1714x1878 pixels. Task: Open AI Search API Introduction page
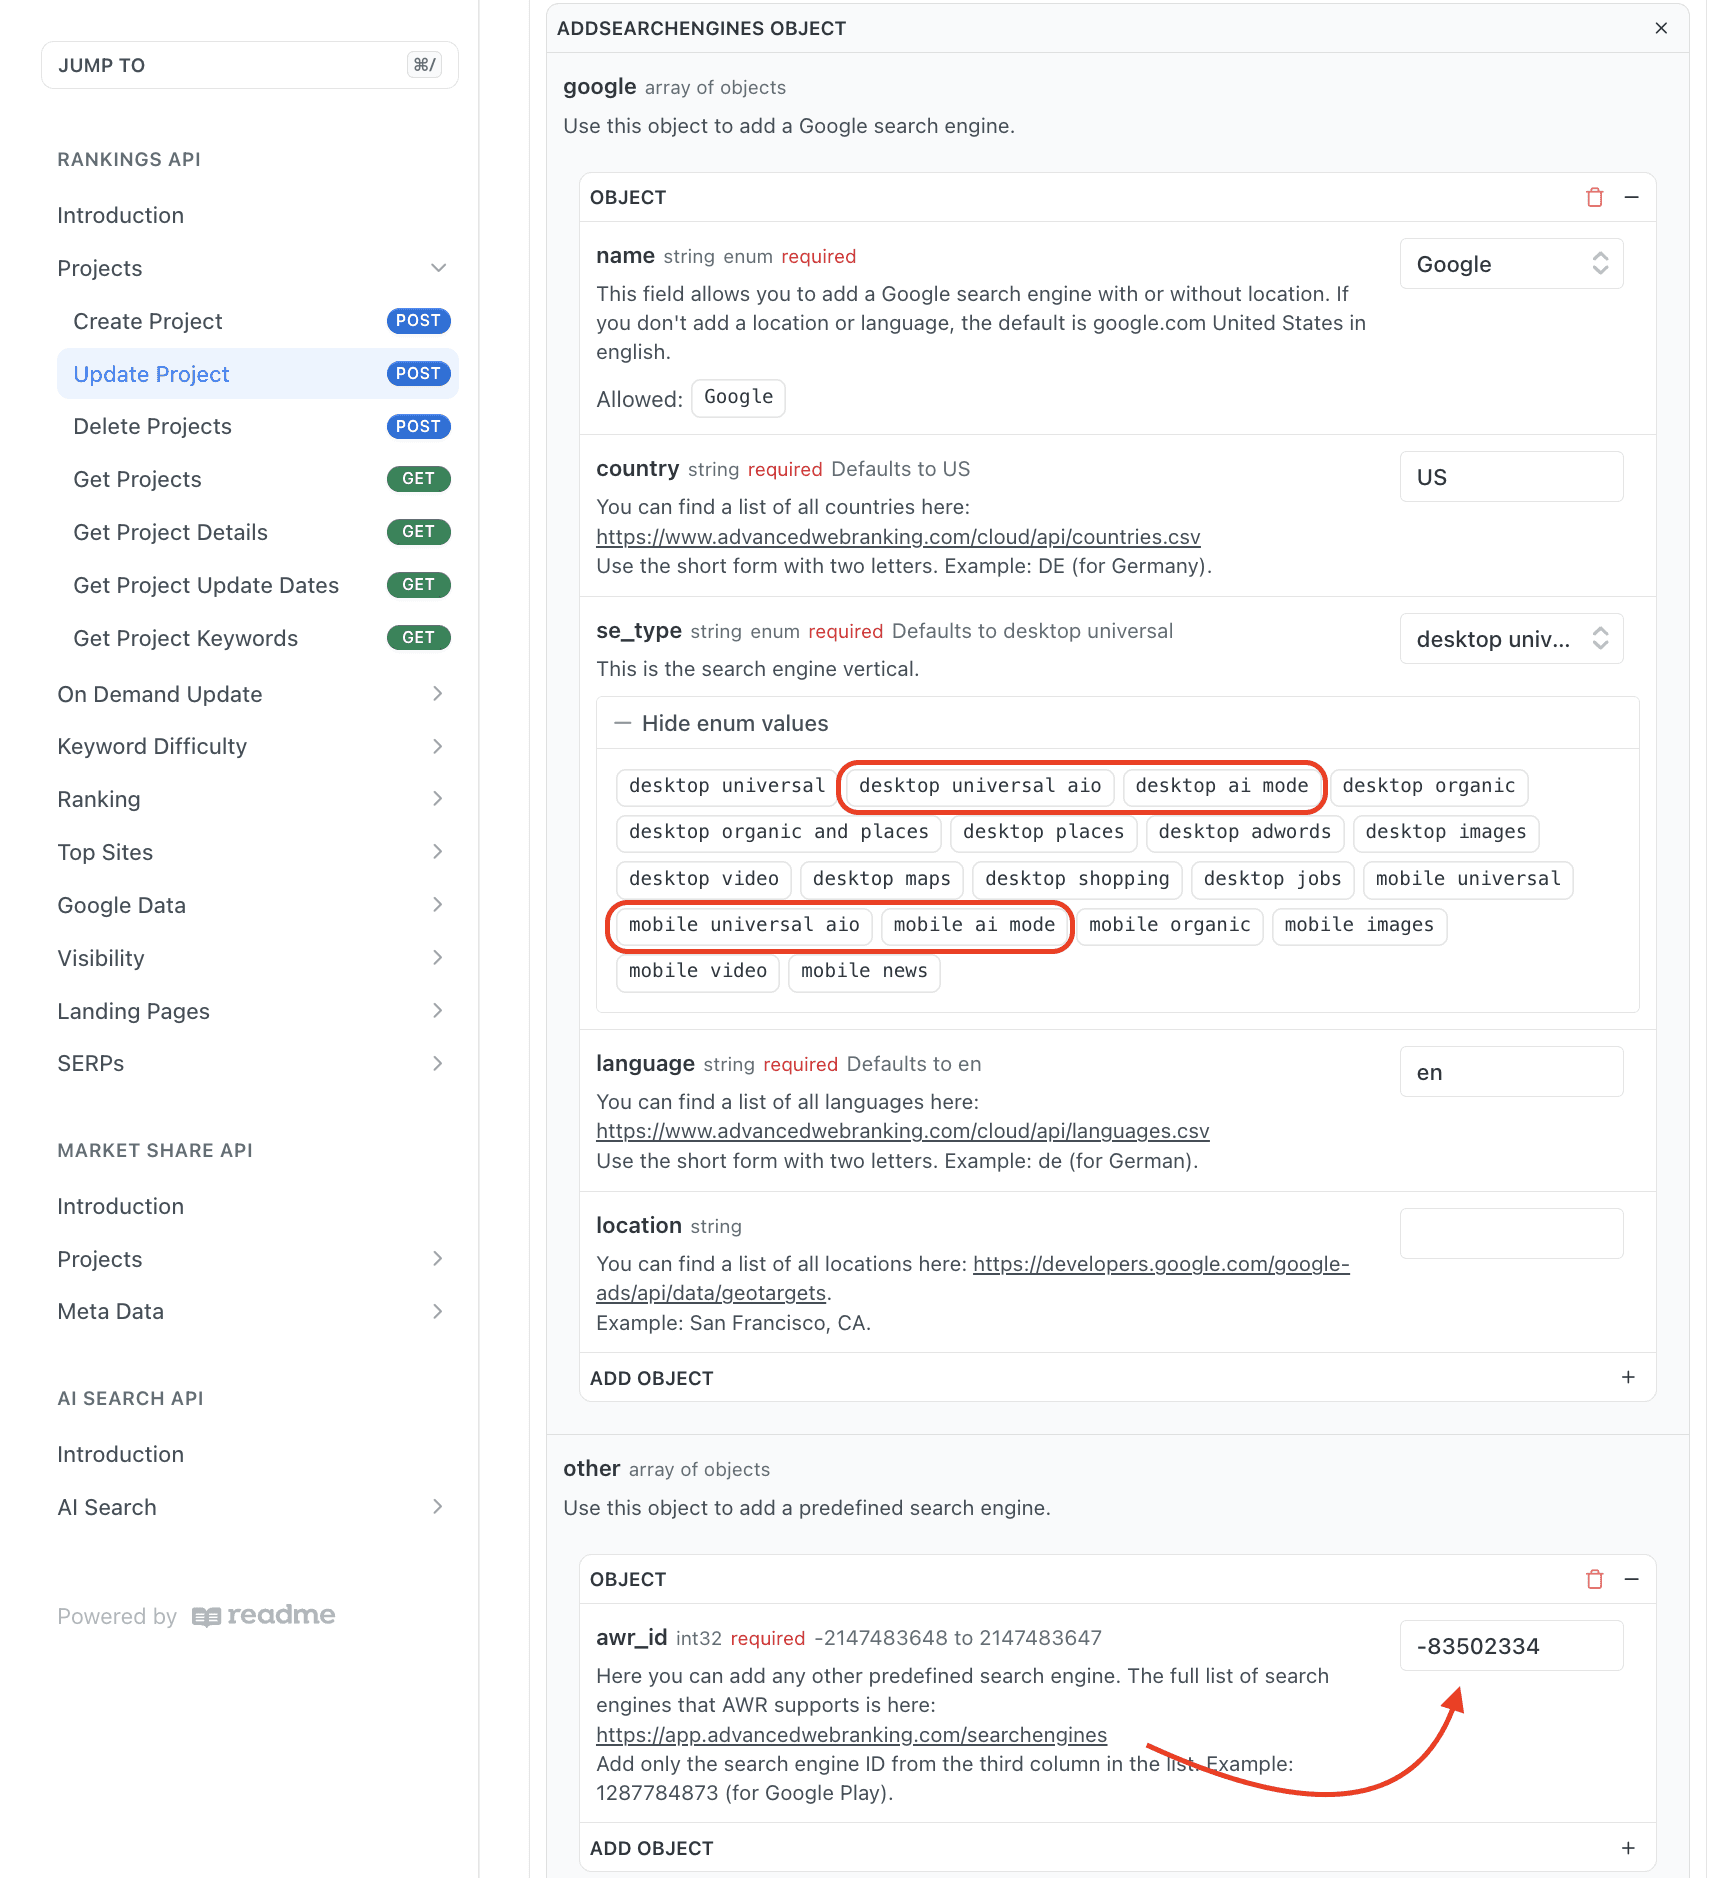click(x=120, y=1454)
